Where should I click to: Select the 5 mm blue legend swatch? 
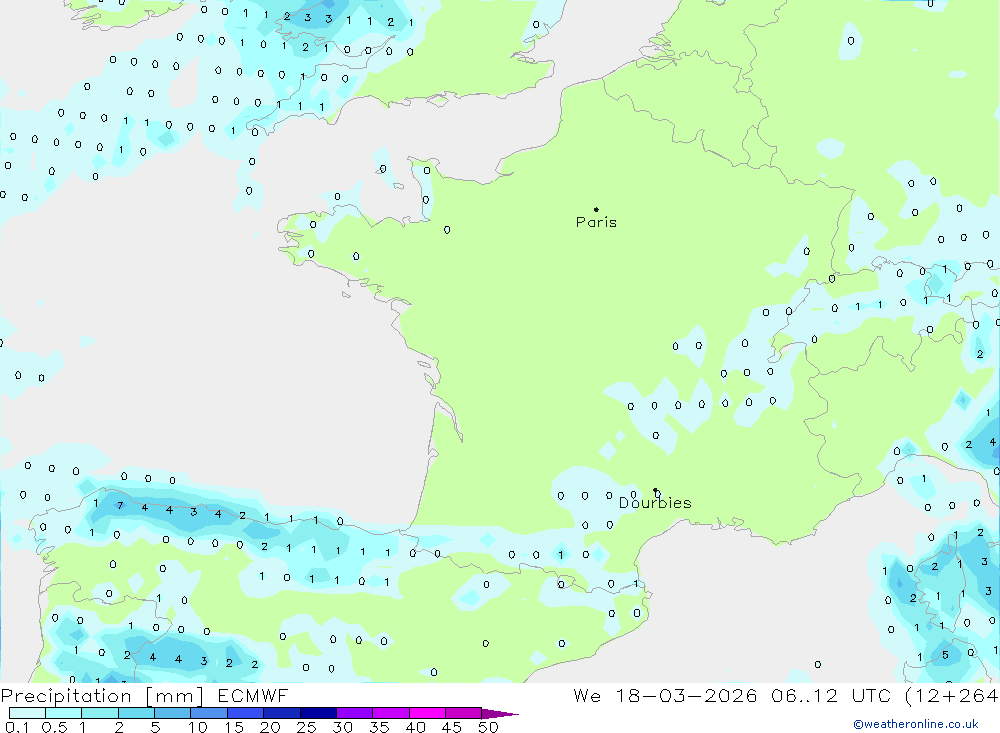coord(172,713)
